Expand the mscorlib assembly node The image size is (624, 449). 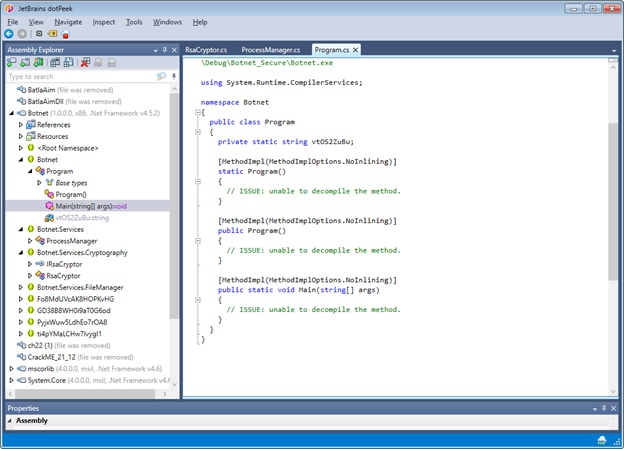(x=12, y=368)
